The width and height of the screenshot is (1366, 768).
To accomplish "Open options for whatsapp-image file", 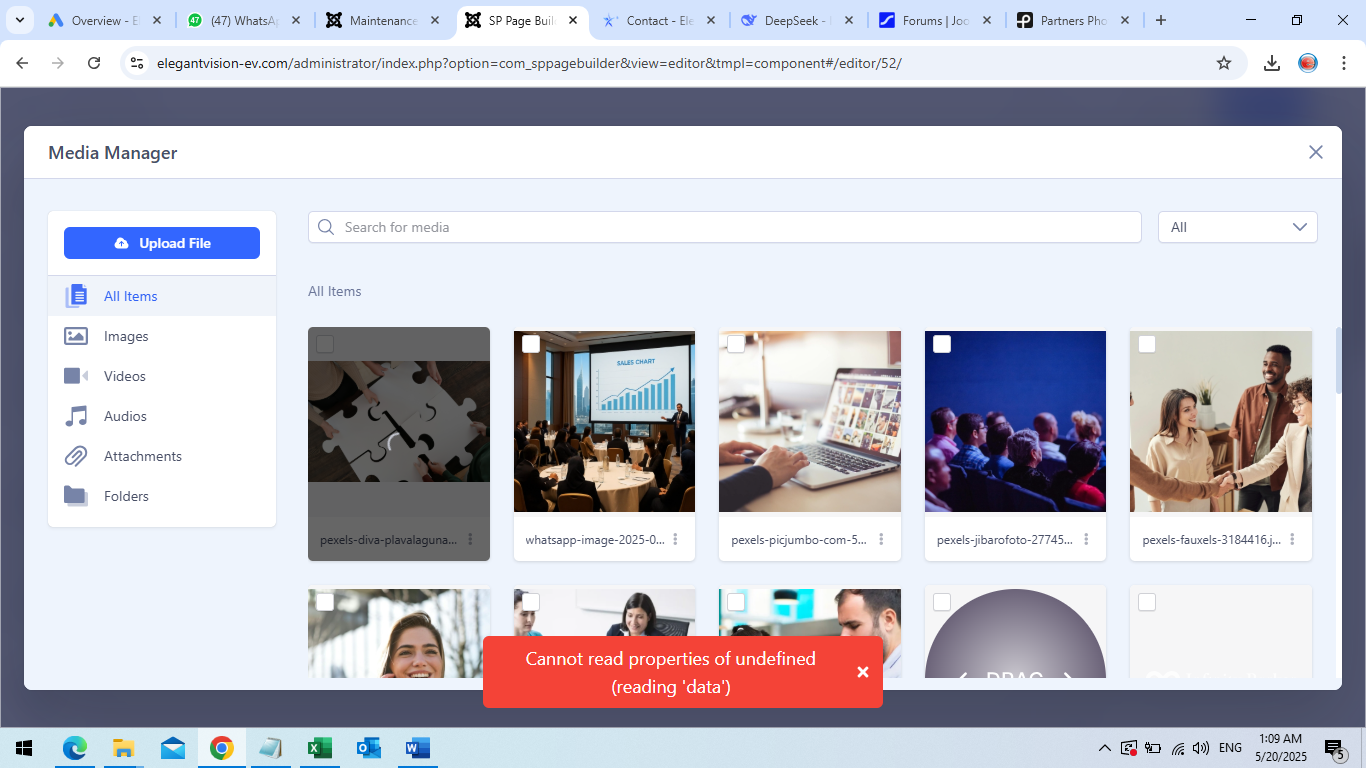I will (x=676, y=539).
